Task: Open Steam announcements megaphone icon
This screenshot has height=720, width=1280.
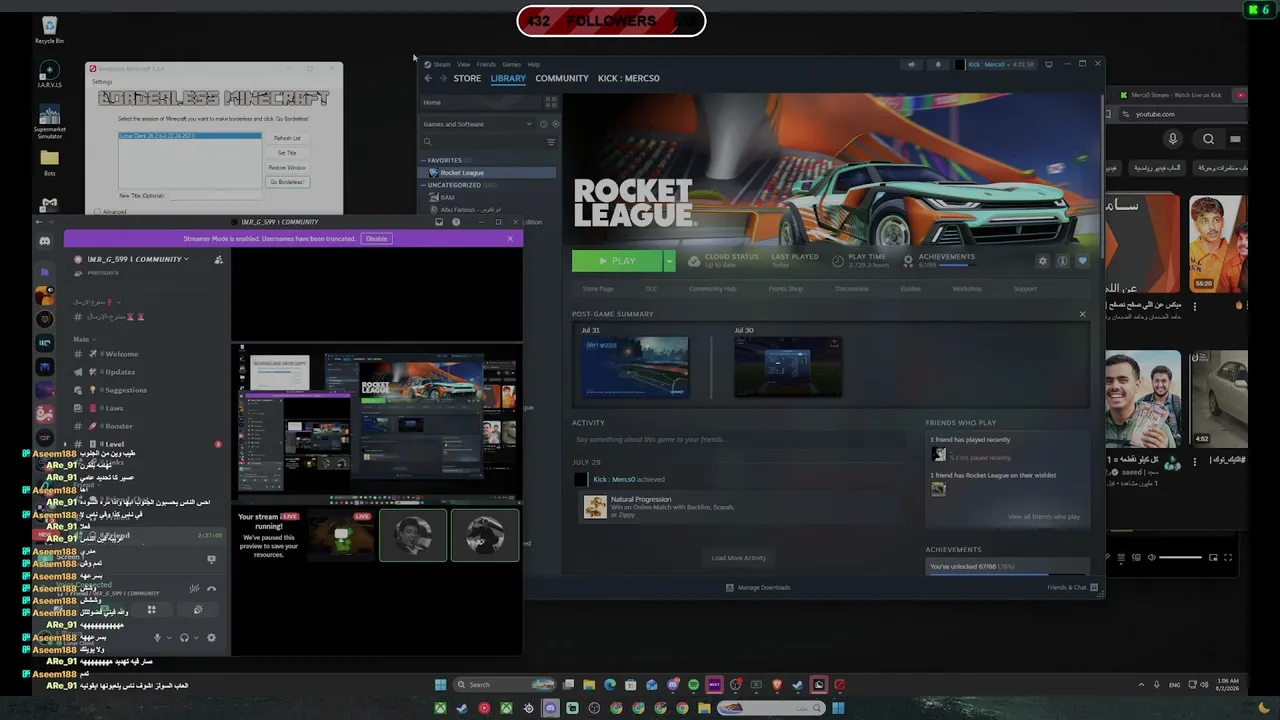Action: (x=911, y=64)
